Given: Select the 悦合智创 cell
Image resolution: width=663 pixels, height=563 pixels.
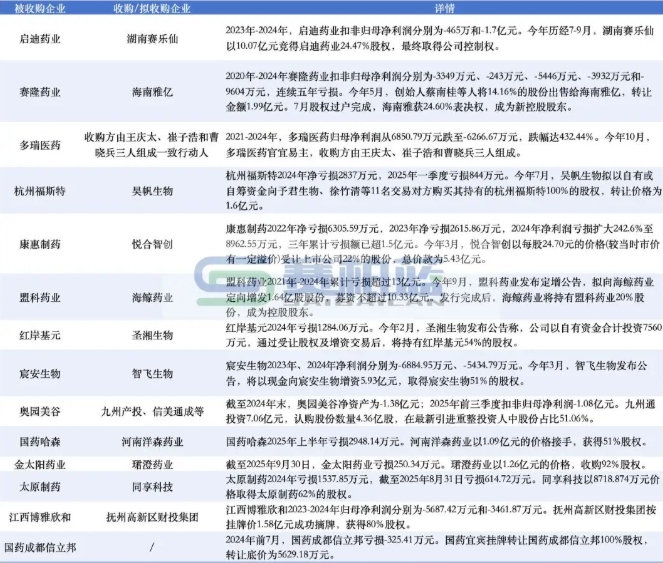Looking at the screenshot, I should [152, 244].
